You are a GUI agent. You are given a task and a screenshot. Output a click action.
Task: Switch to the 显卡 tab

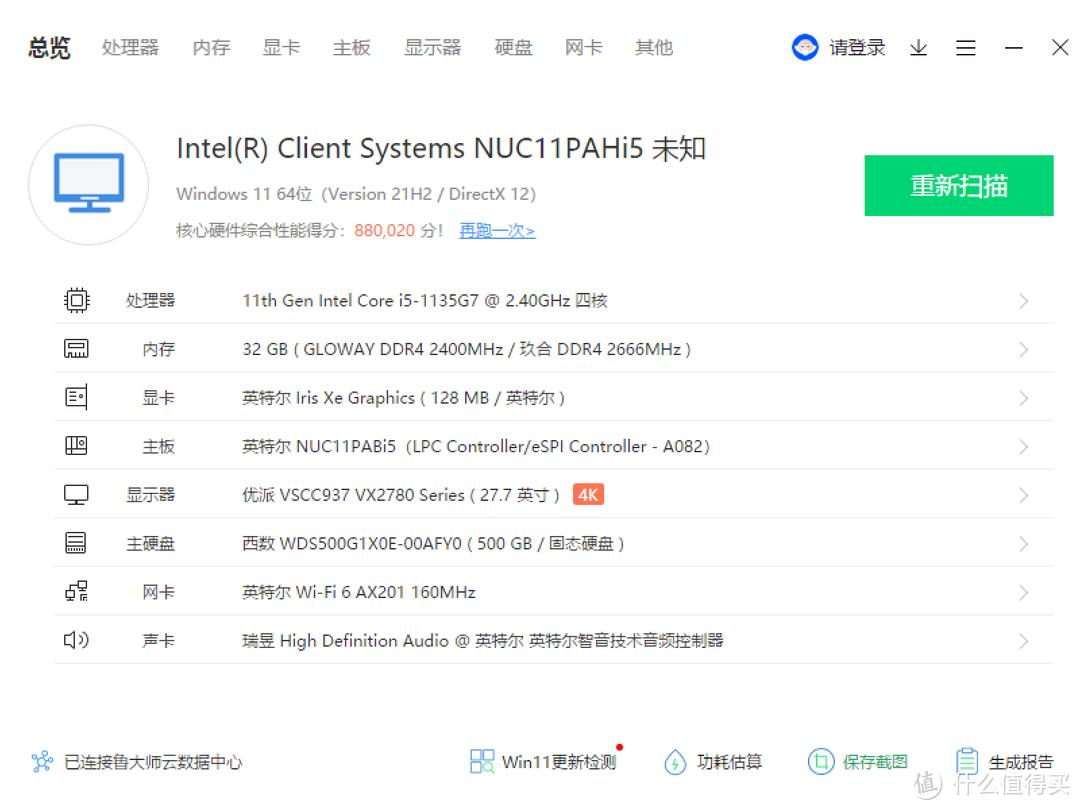pyautogui.click(x=281, y=47)
